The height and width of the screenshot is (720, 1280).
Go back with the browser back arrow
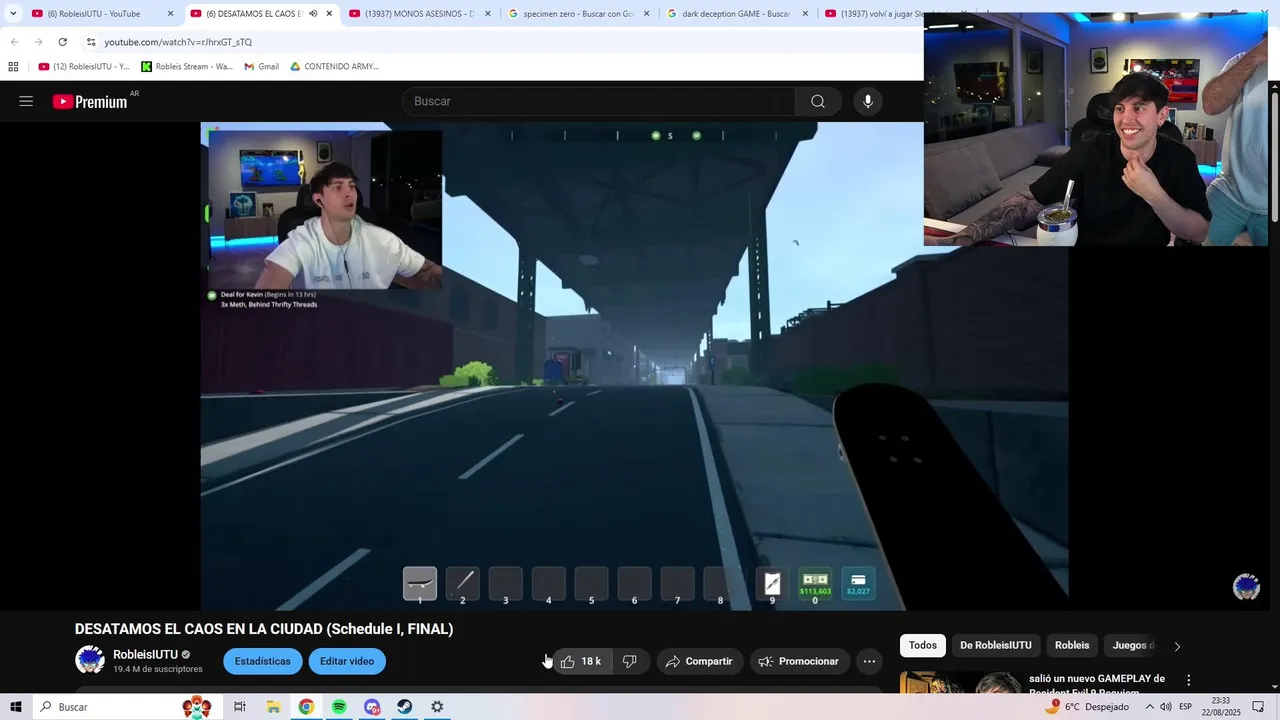pos(14,42)
